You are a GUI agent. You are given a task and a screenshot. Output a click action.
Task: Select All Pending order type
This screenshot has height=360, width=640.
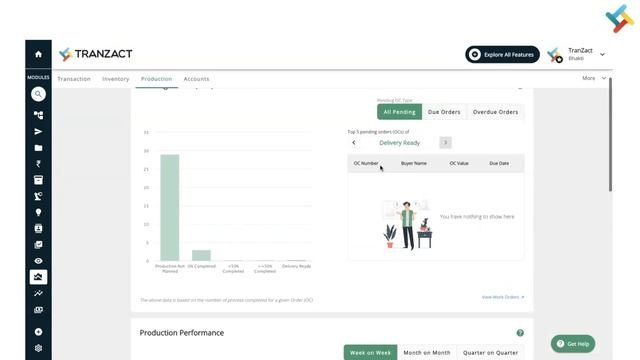(x=399, y=112)
